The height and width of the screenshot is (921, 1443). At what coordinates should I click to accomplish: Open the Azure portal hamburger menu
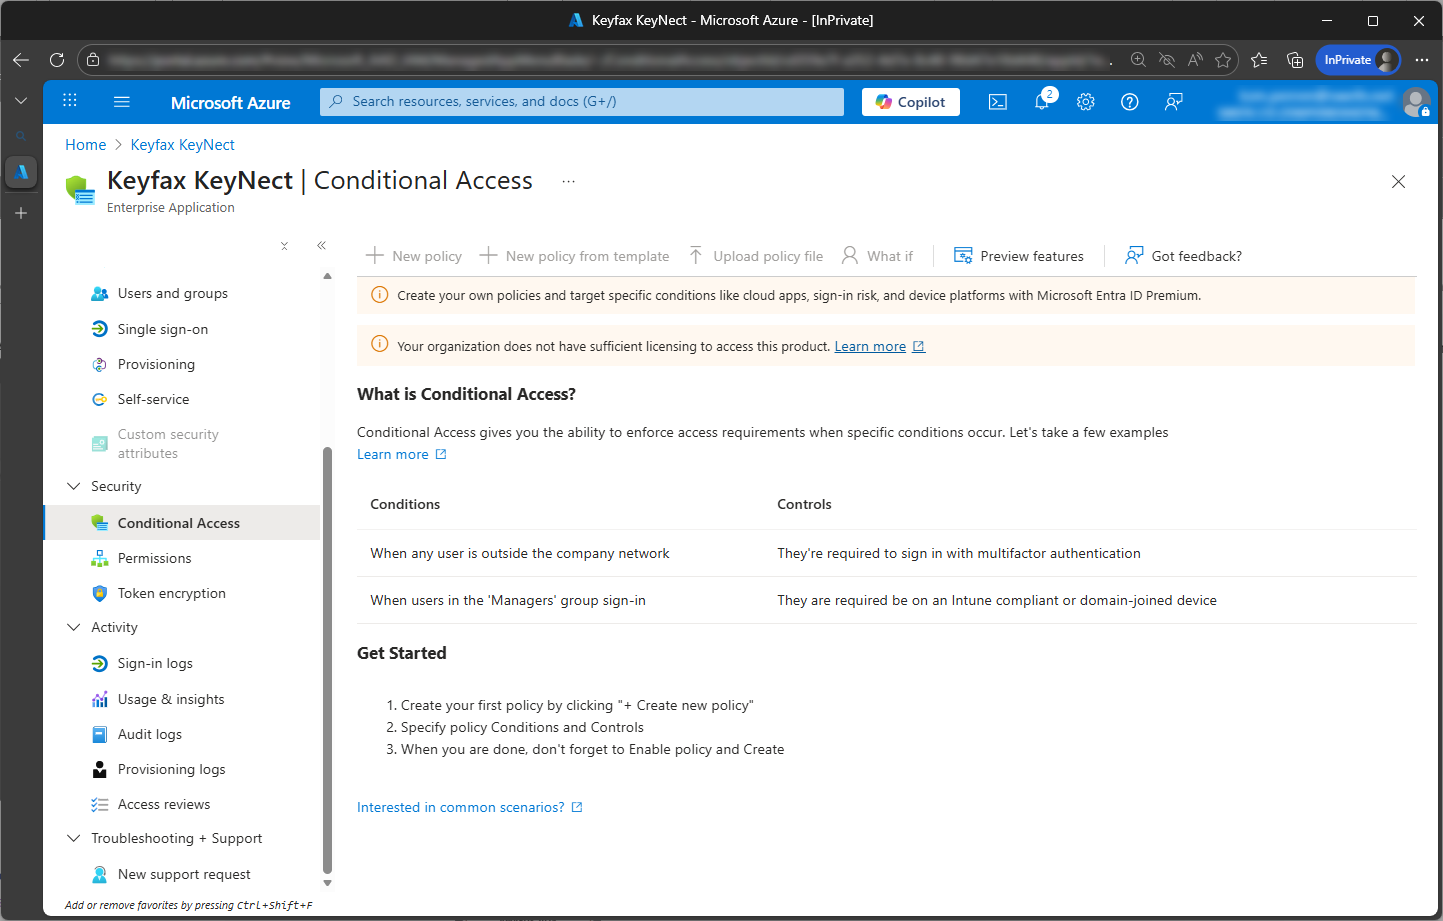tap(122, 102)
